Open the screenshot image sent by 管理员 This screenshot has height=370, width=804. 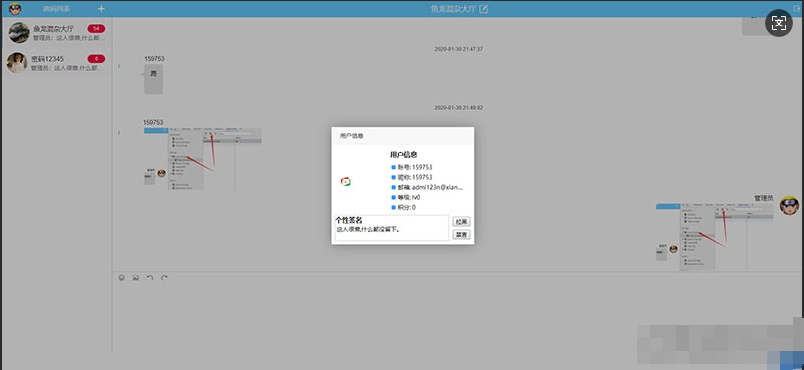[x=714, y=237]
